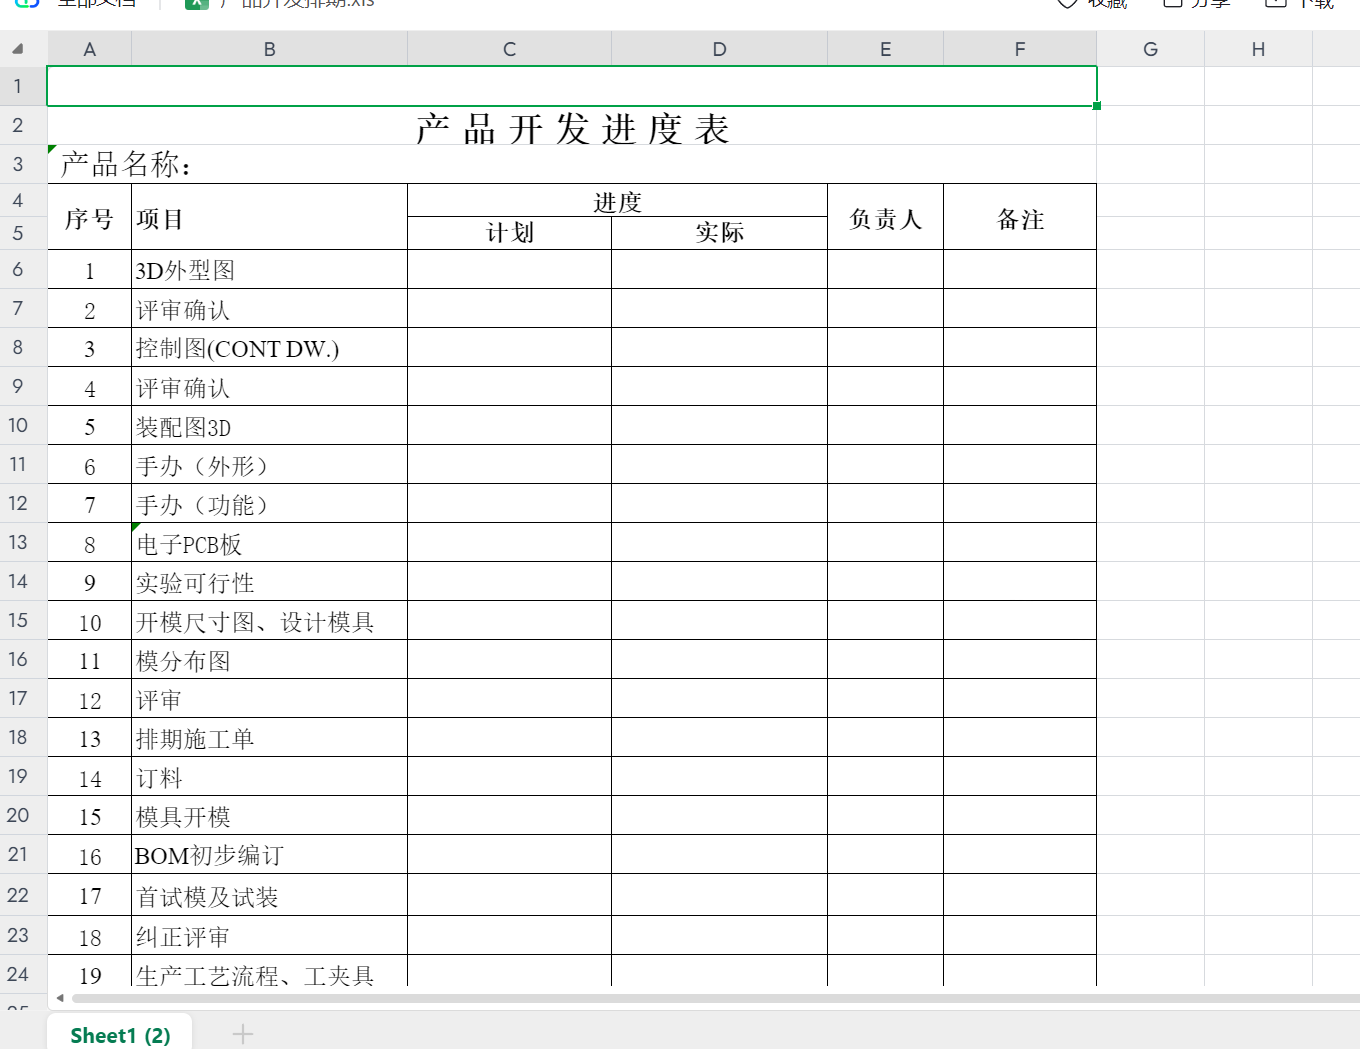Click the 项目 header cell
Image resolution: width=1360 pixels, height=1049 pixels.
pyautogui.click(x=270, y=218)
